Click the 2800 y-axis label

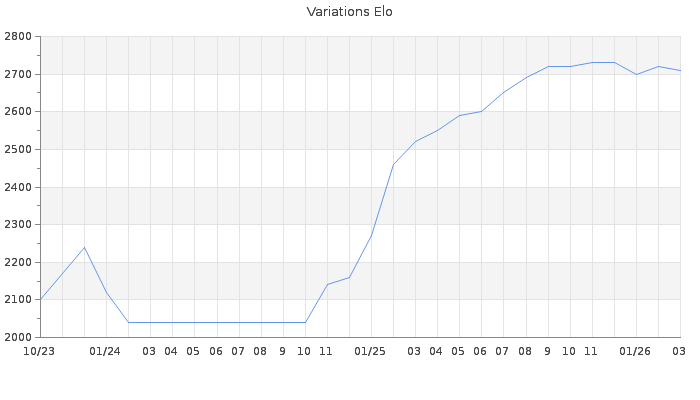coord(17,37)
